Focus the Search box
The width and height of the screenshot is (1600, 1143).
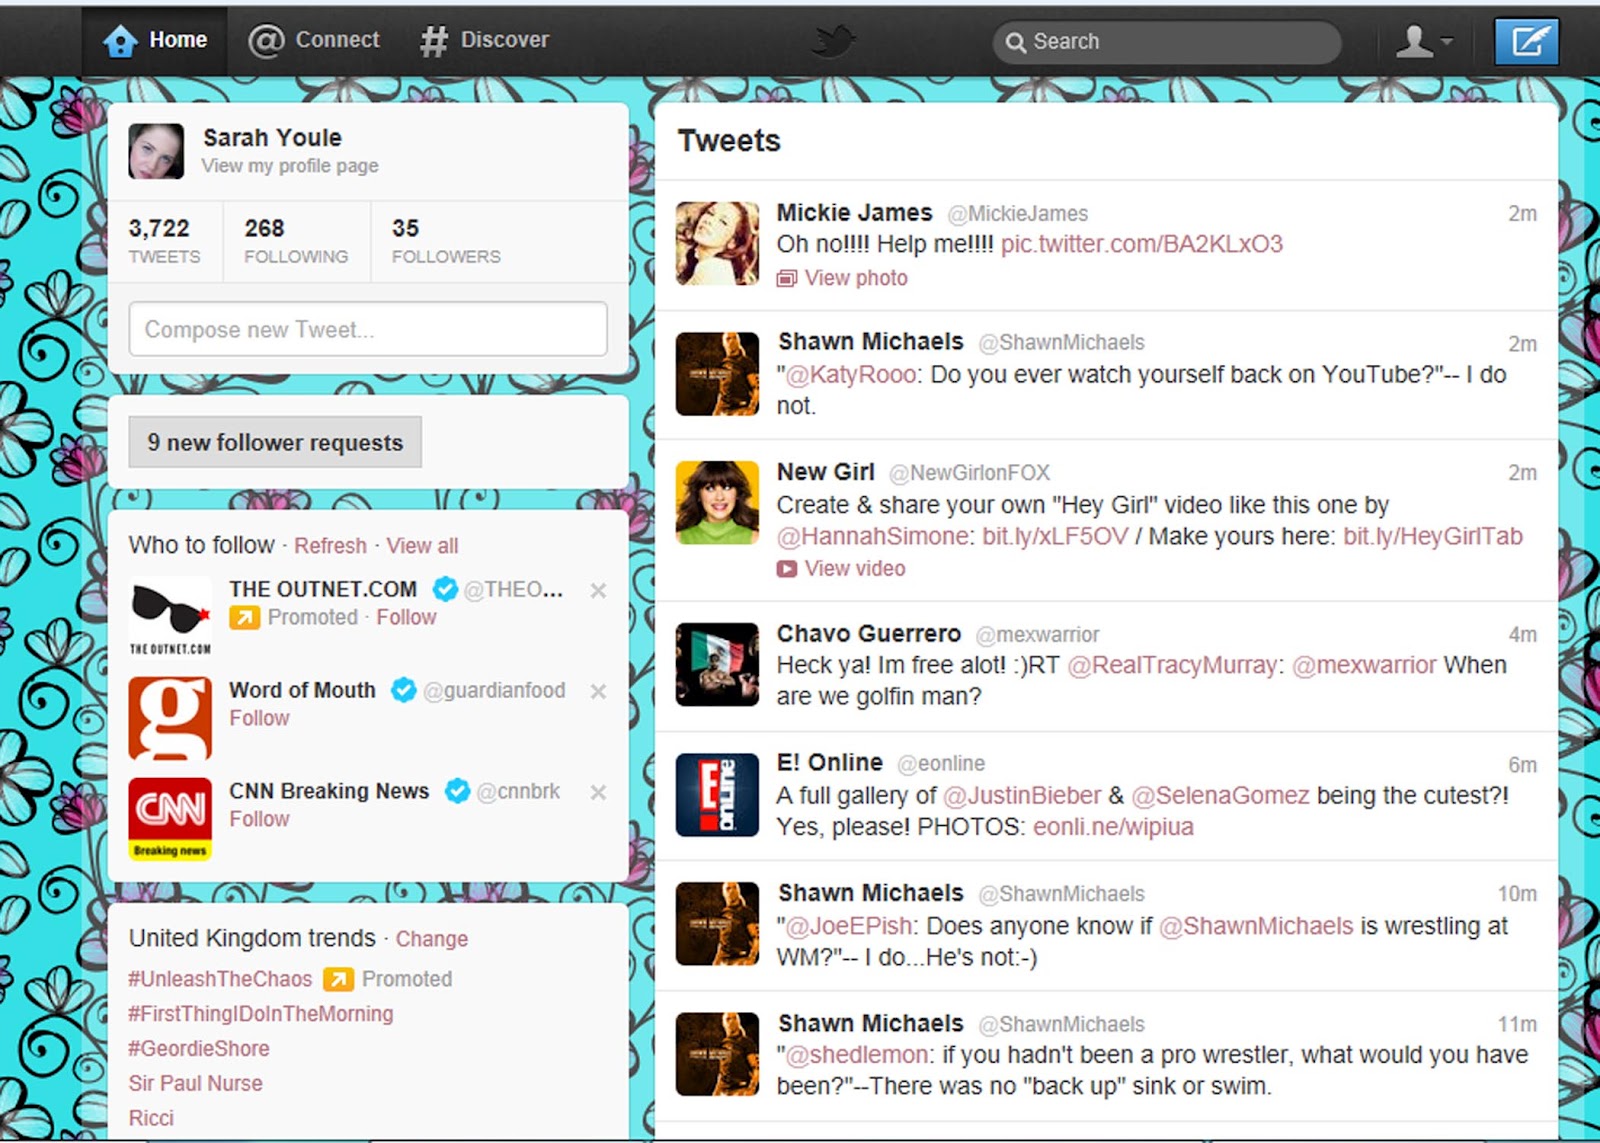(x=1166, y=42)
